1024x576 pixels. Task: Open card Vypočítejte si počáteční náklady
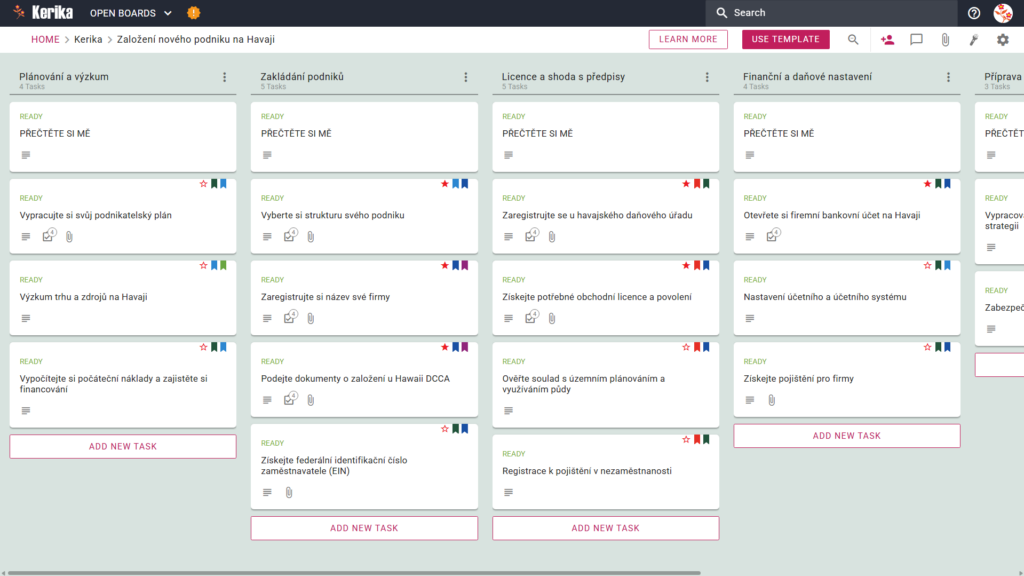pyautogui.click(x=123, y=384)
